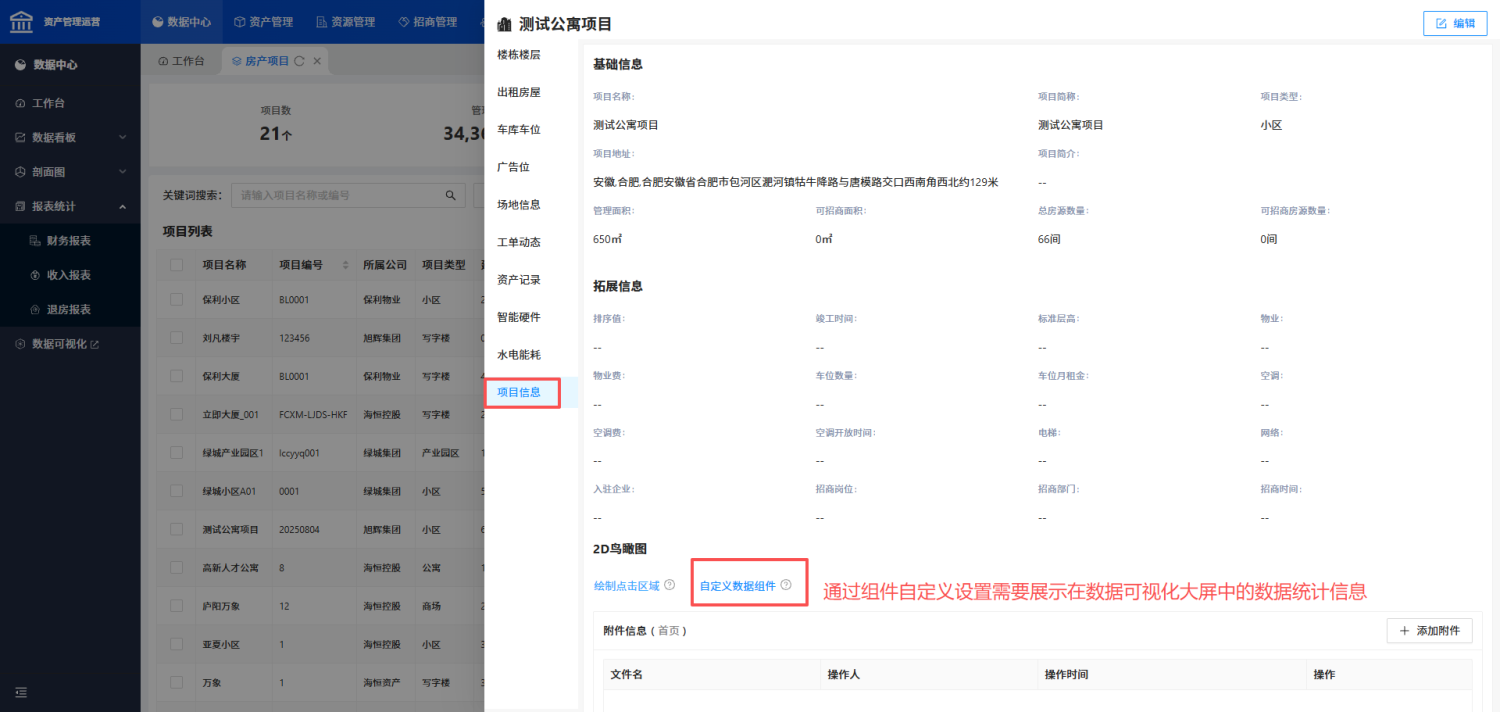Viewport: 1500px width, 712px height.
Task: Click the lccyyq001 project number cell
Action: click(299, 453)
